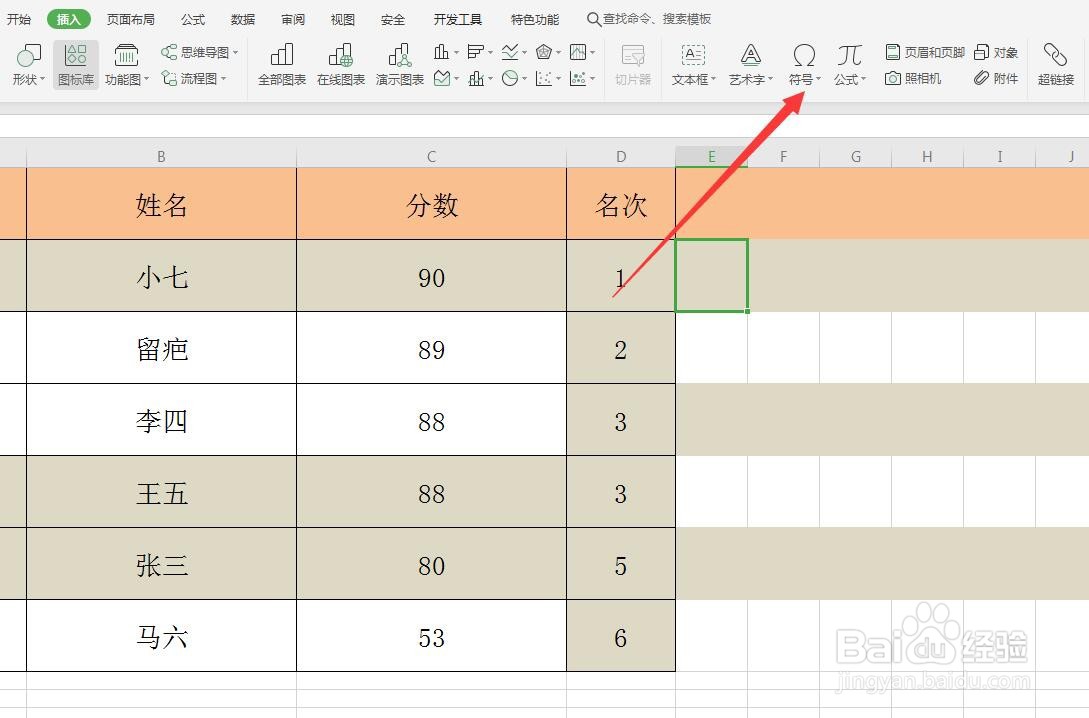Open online charts (在线图表)
This screenshot has width=1089, height=718.
(341, 64)
